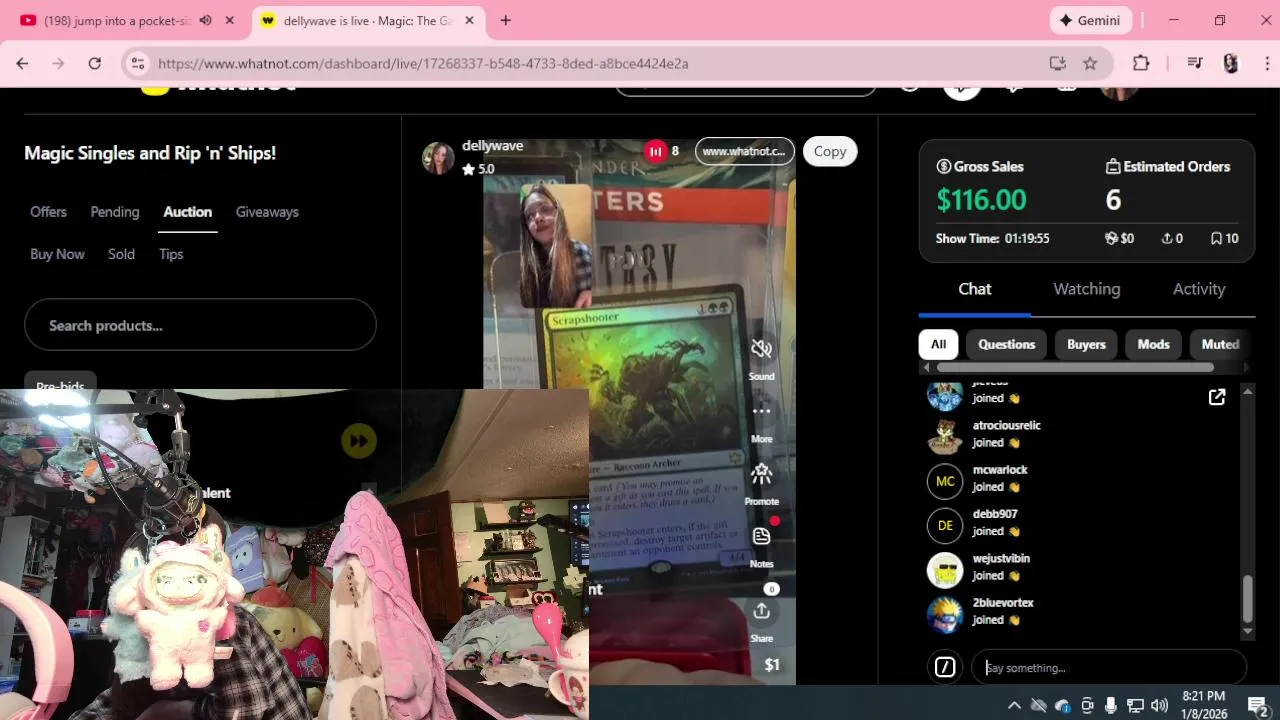
Task: Open wejustvibin's chat username
Action: [1001, 558]
